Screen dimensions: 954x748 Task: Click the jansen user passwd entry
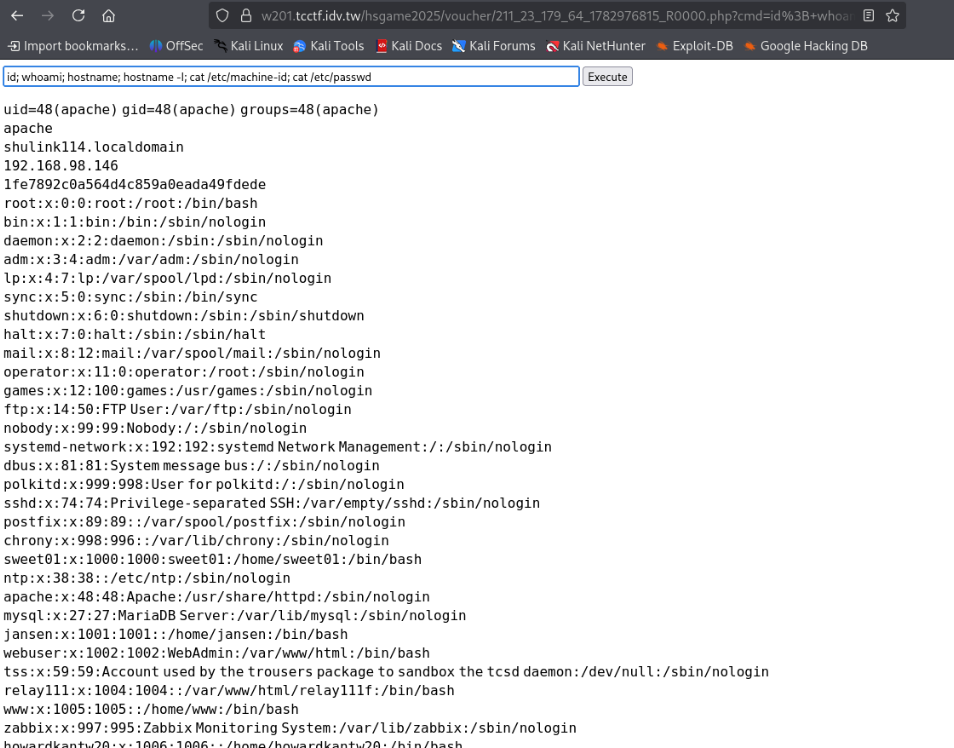point(176,634)
